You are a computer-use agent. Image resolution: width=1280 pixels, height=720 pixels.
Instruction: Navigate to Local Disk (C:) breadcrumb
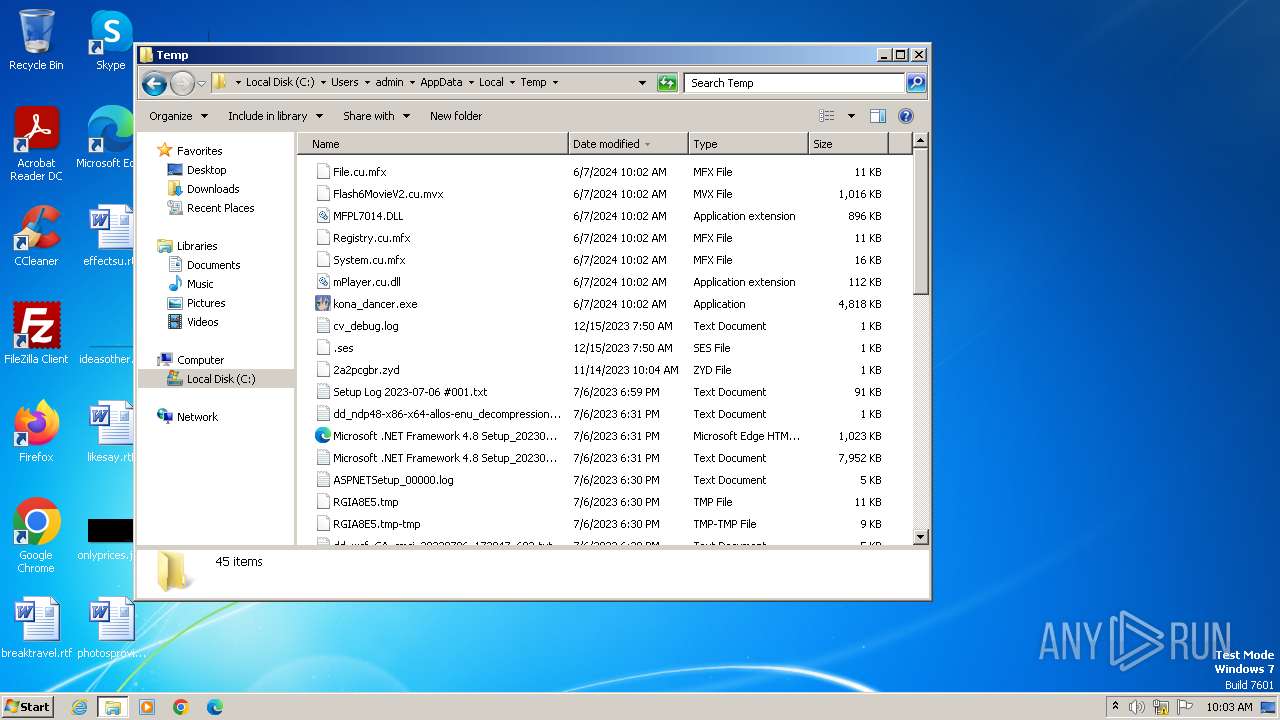280,83
